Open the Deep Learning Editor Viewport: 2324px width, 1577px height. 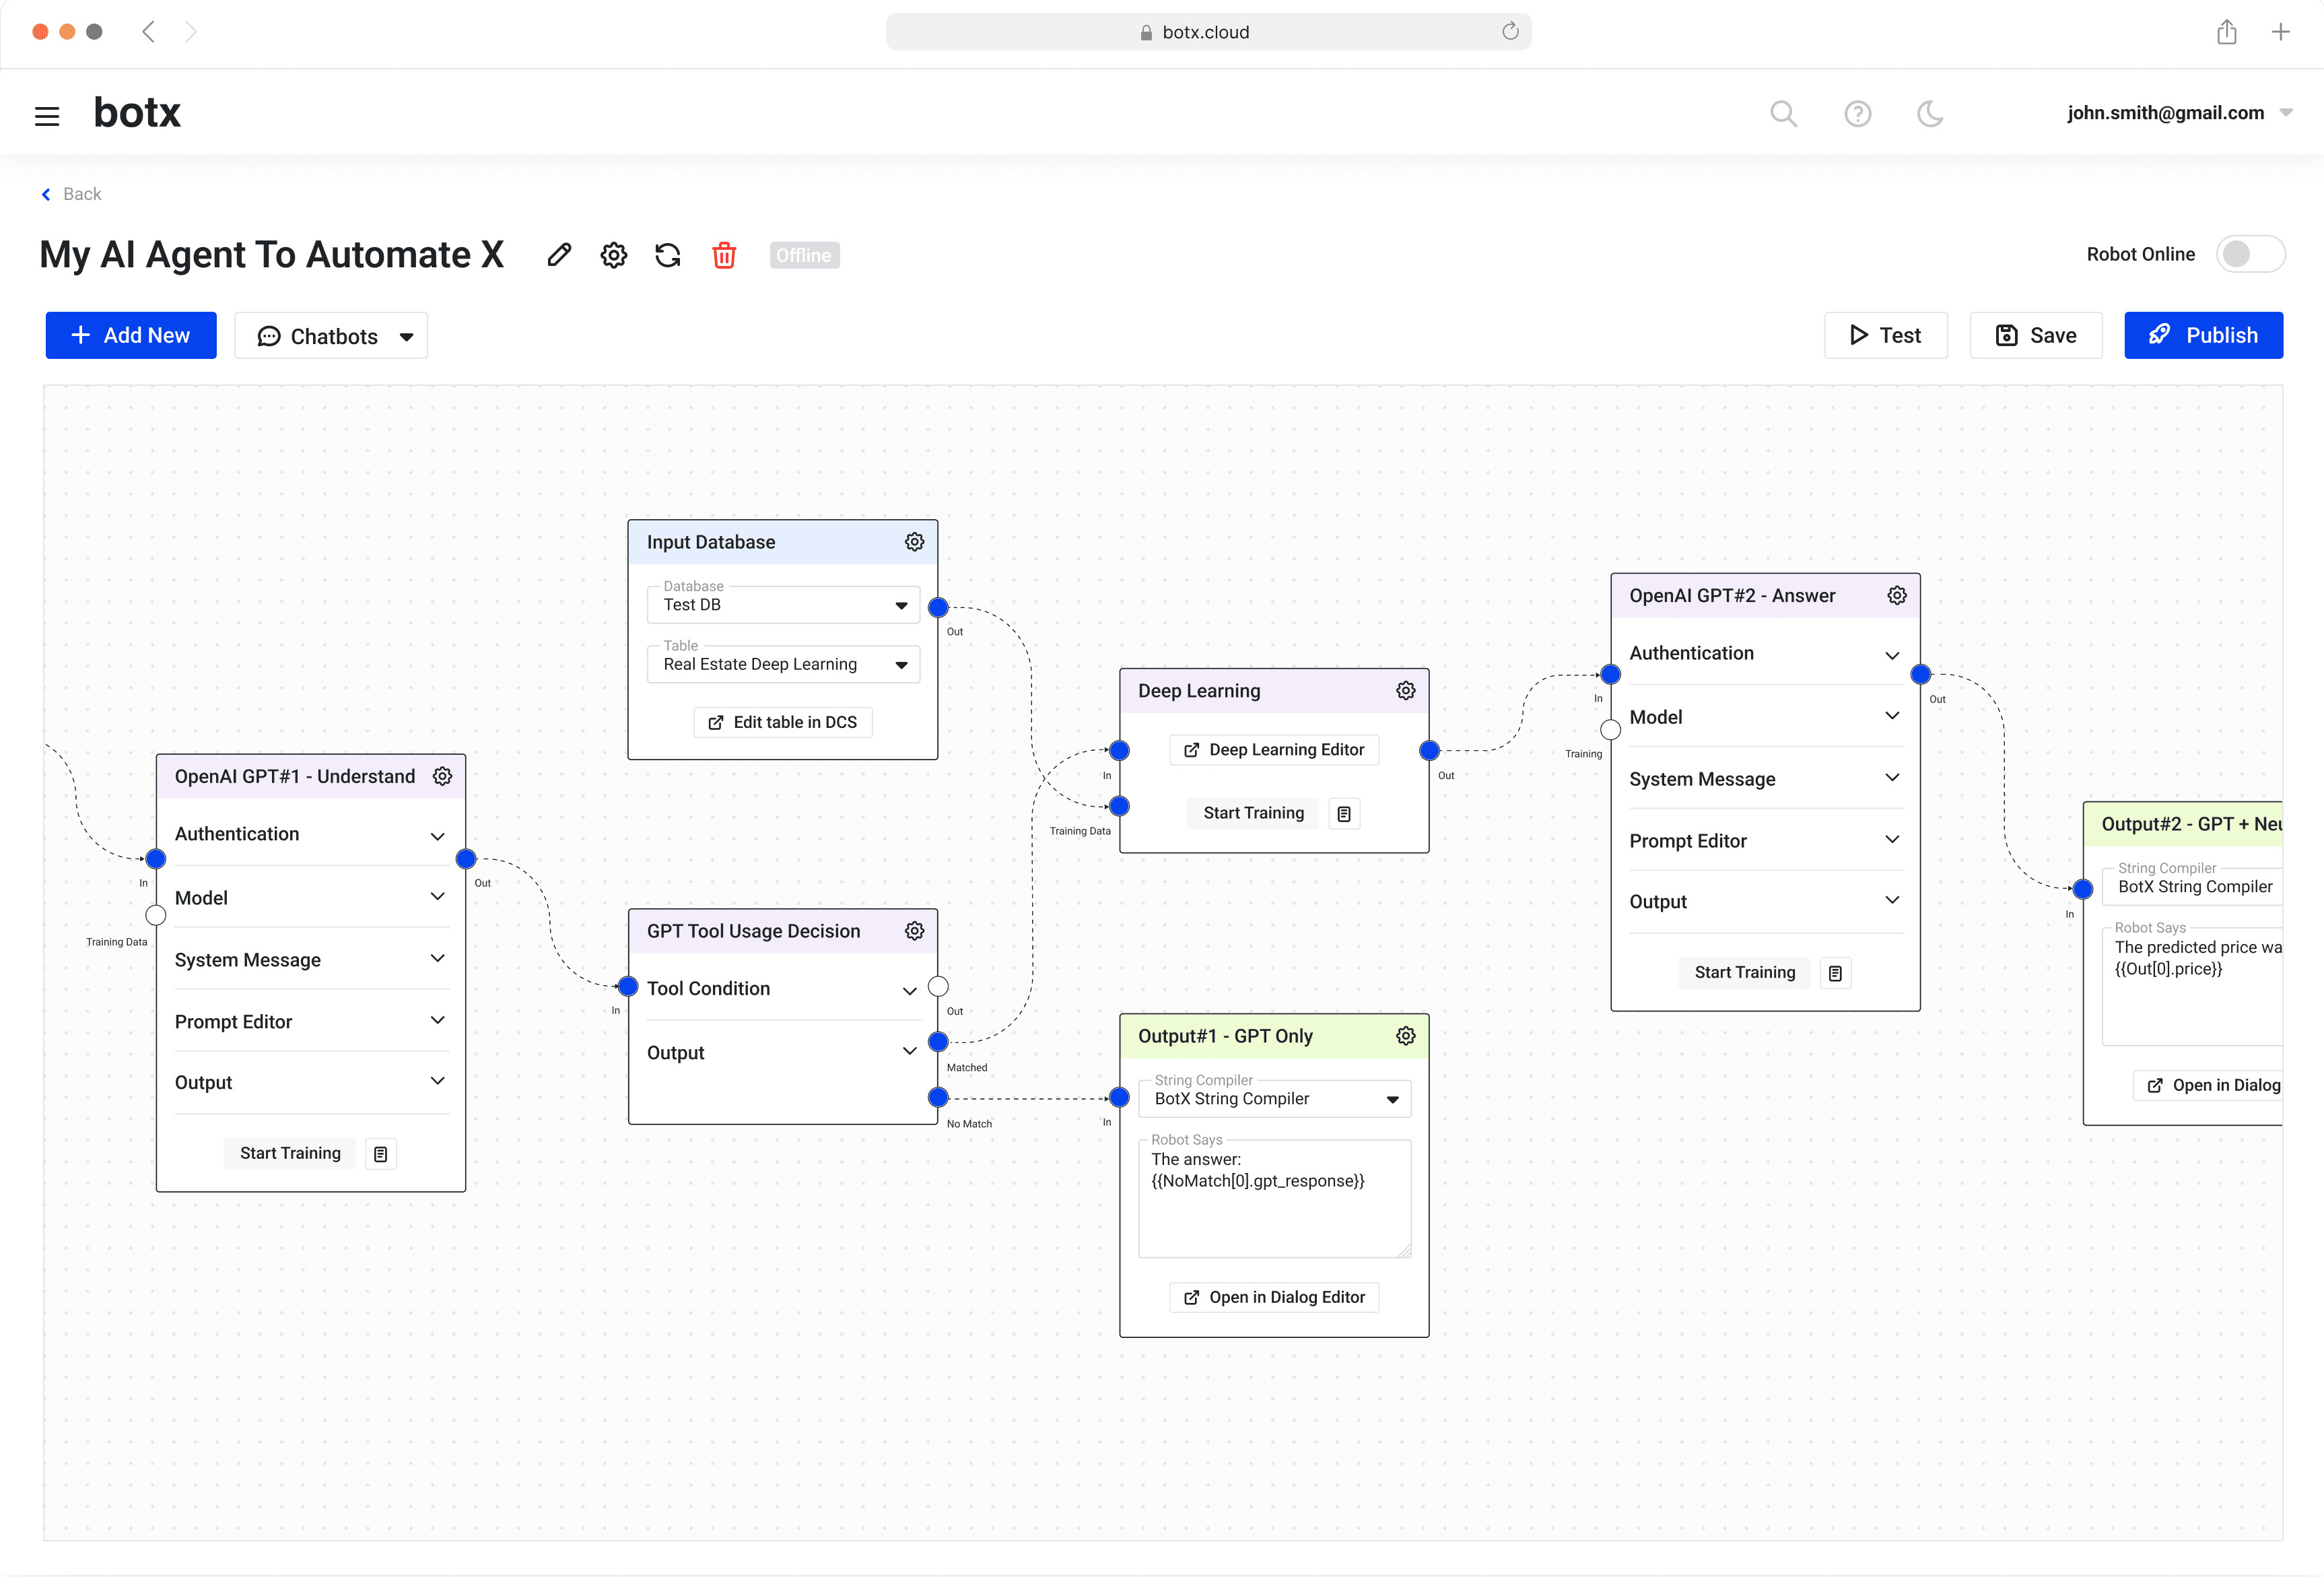click(x=1273, y=749)
